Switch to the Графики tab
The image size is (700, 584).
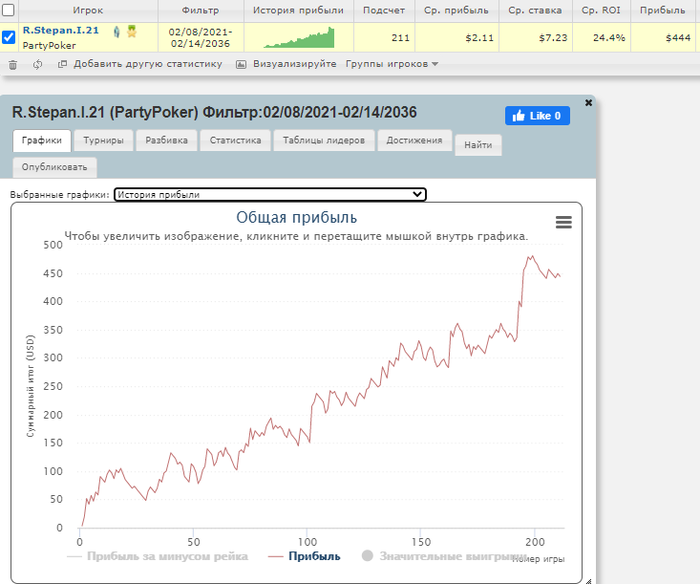pos(42,140)
